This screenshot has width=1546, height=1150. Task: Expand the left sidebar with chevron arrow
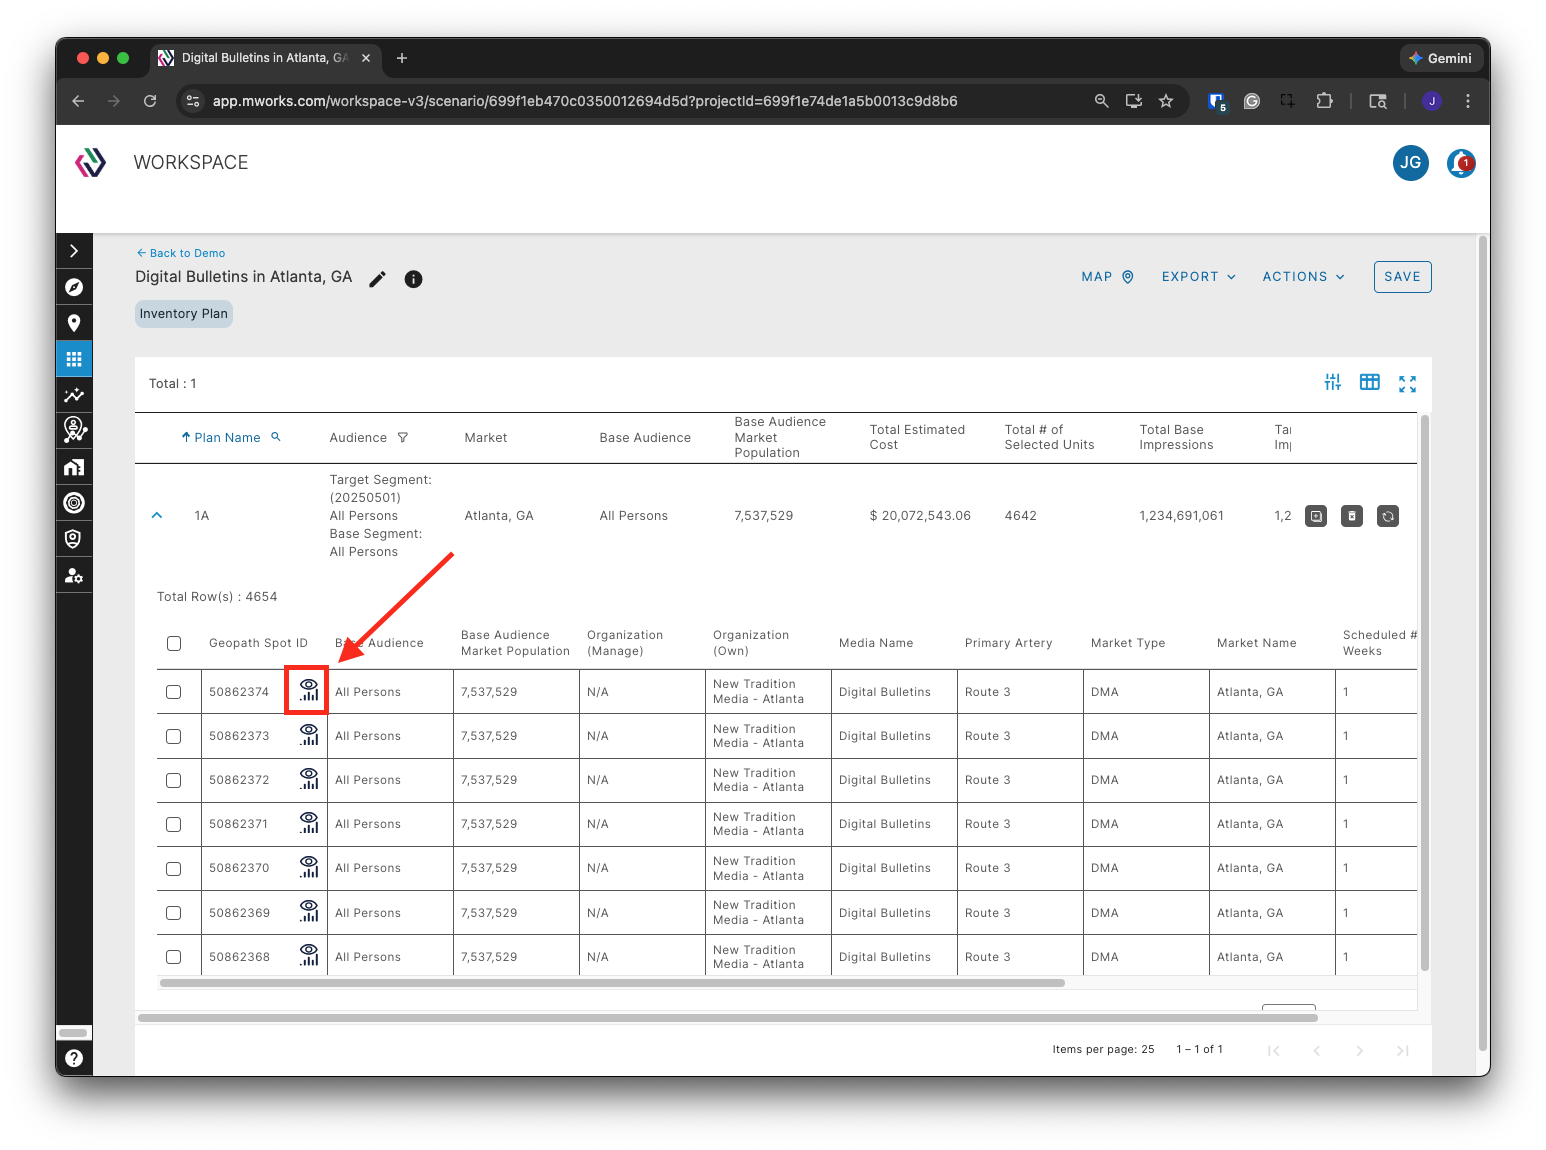pos(74,251)
